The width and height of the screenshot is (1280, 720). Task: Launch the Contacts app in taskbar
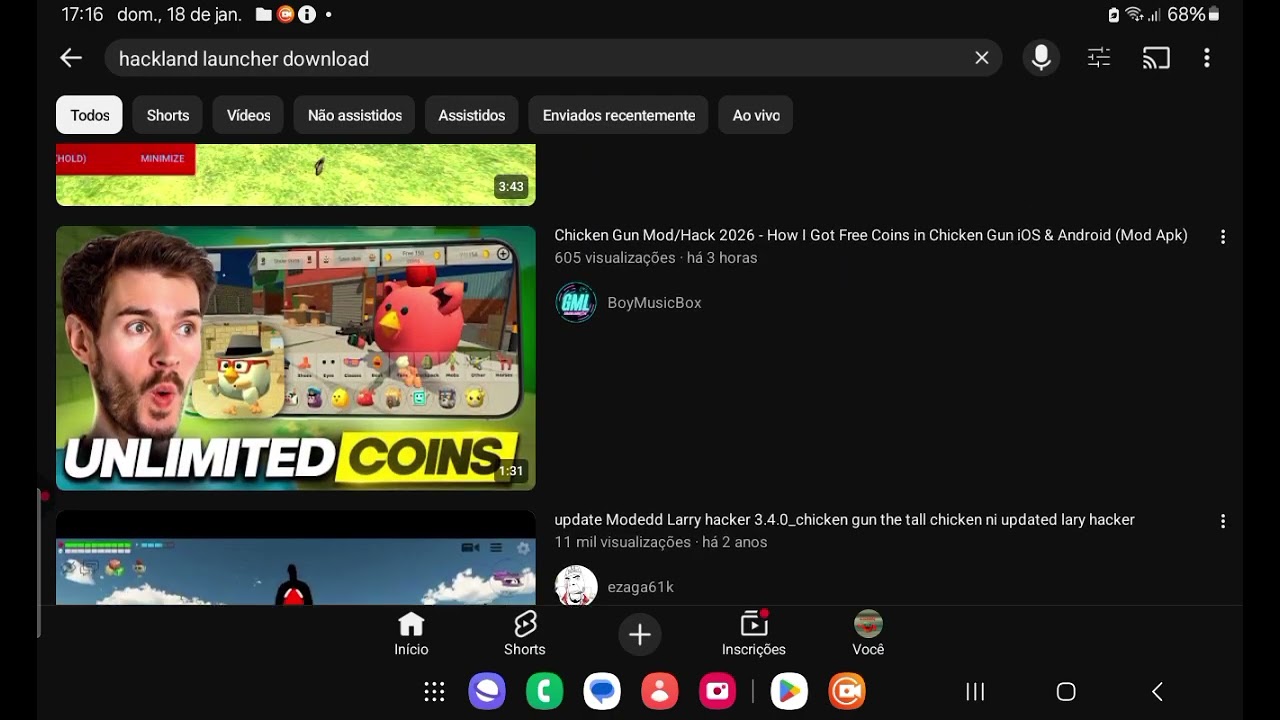(x=660, y=691)
